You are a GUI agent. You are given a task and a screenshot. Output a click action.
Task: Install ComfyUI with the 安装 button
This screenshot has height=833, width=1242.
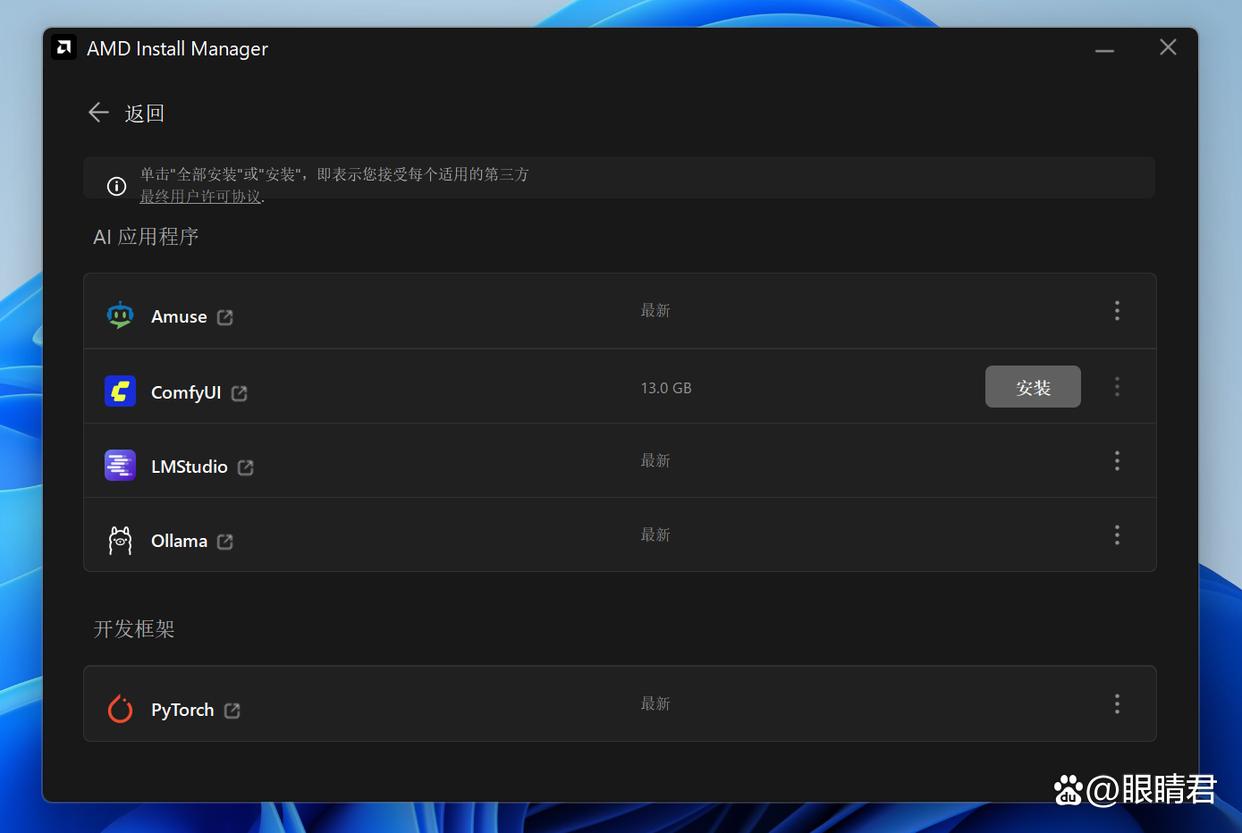(x=1033, y=387)
